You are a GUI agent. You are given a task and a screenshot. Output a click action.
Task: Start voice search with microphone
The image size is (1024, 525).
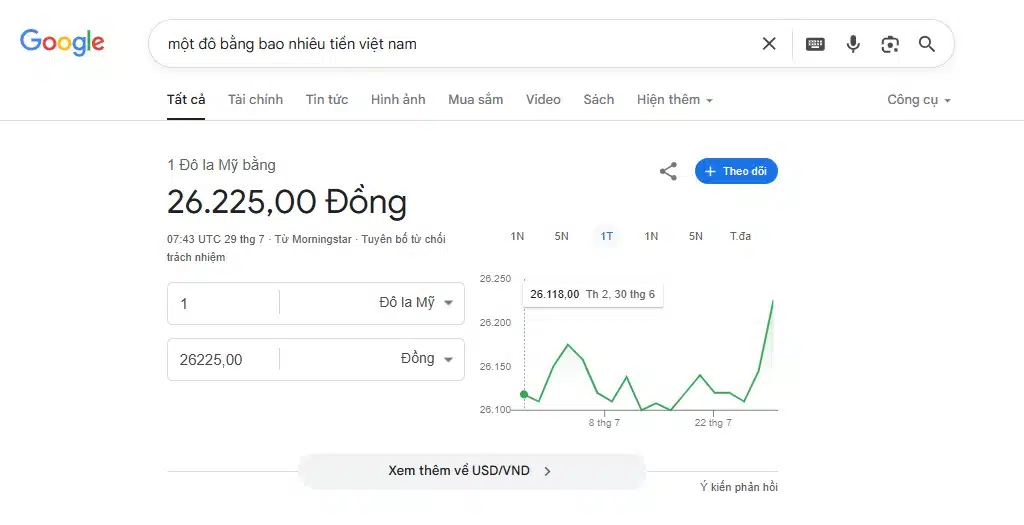click(x=853, y=44)
